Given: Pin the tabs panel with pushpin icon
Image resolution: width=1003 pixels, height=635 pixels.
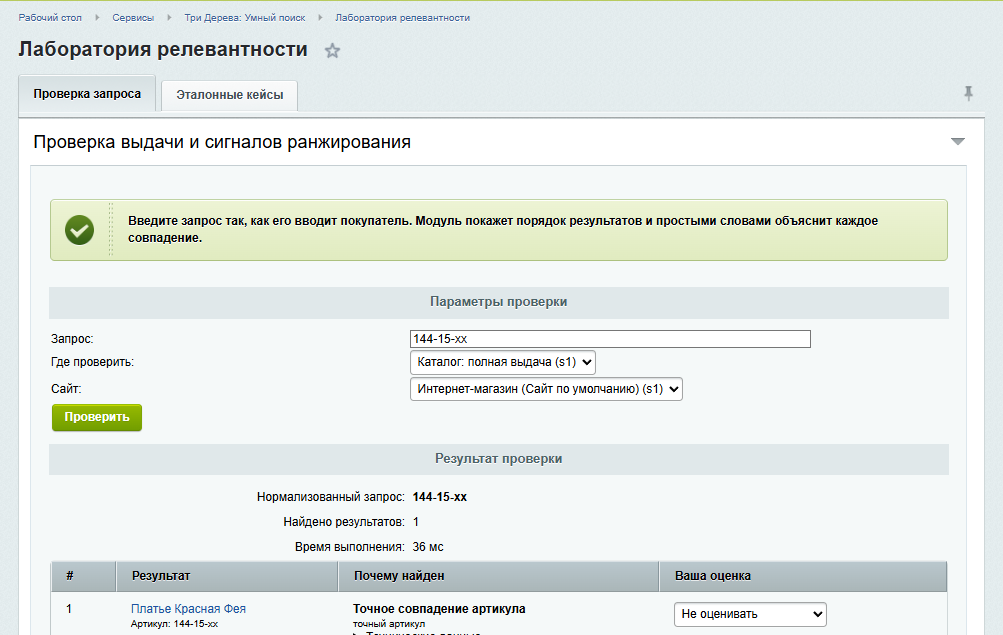Looking at the screenshot, I should tap(968, 93).
